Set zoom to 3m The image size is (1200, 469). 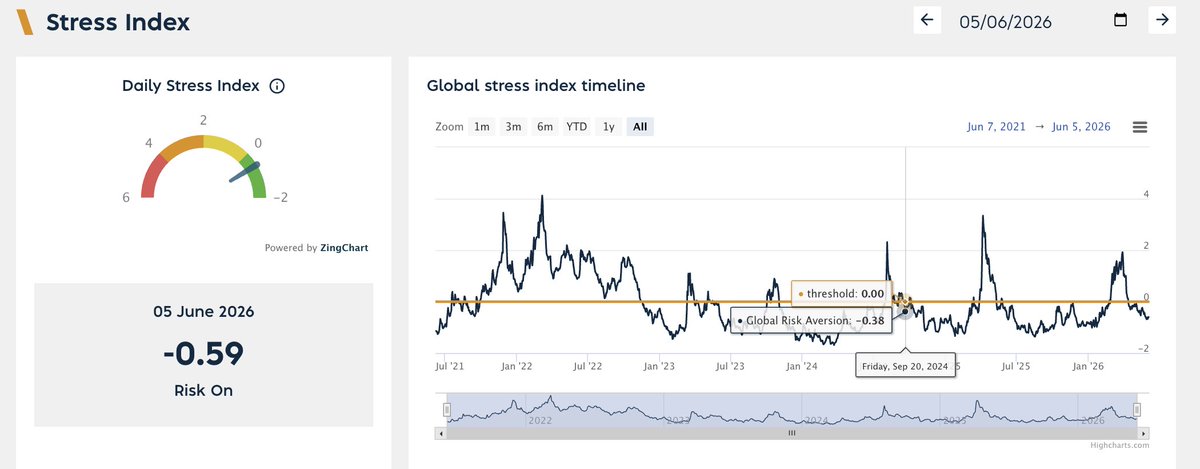pyautogui.click(x=513, y=127)
